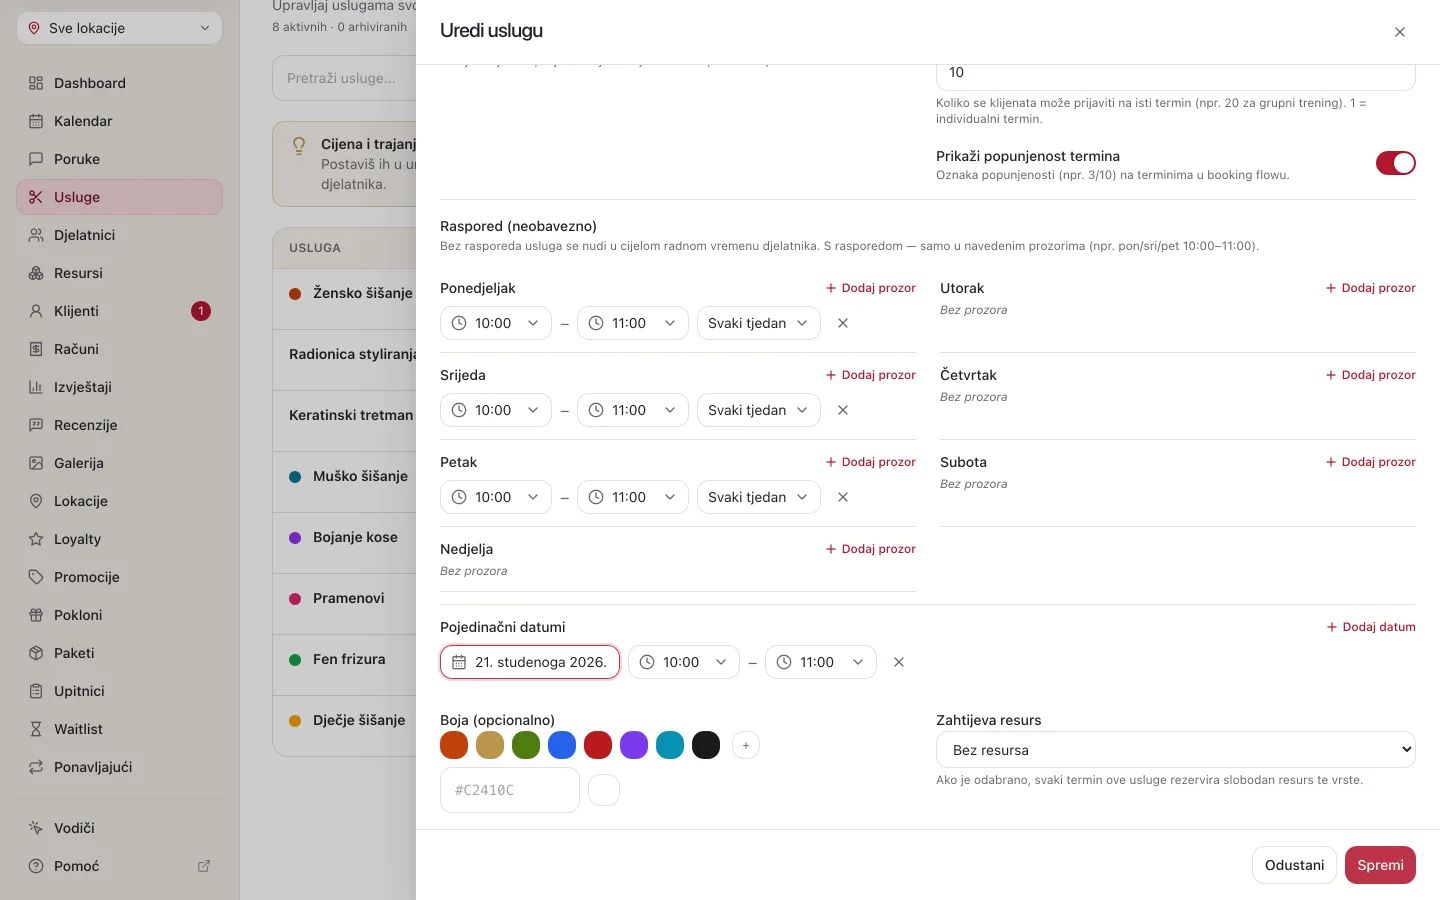1440x900 pixels.
Task: Click the Pokloni gift icon
Action: (36, 615)
